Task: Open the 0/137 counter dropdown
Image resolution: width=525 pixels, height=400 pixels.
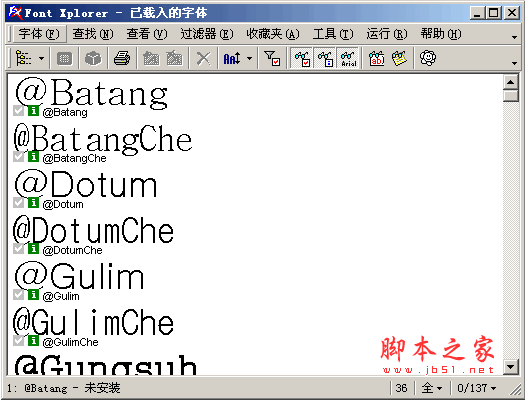Action: (x=477, y=388)
